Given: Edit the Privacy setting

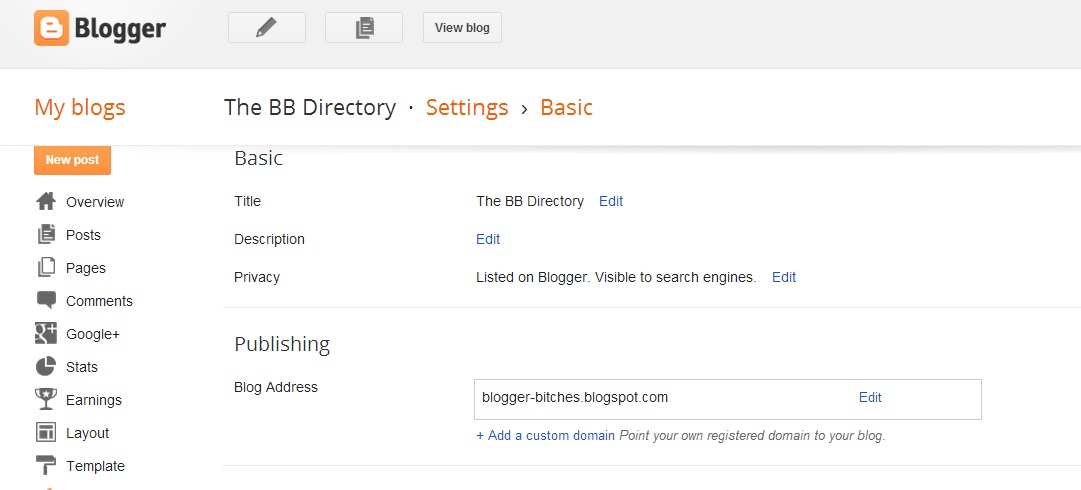Looking at the screenshot, I should pos(784,277).
